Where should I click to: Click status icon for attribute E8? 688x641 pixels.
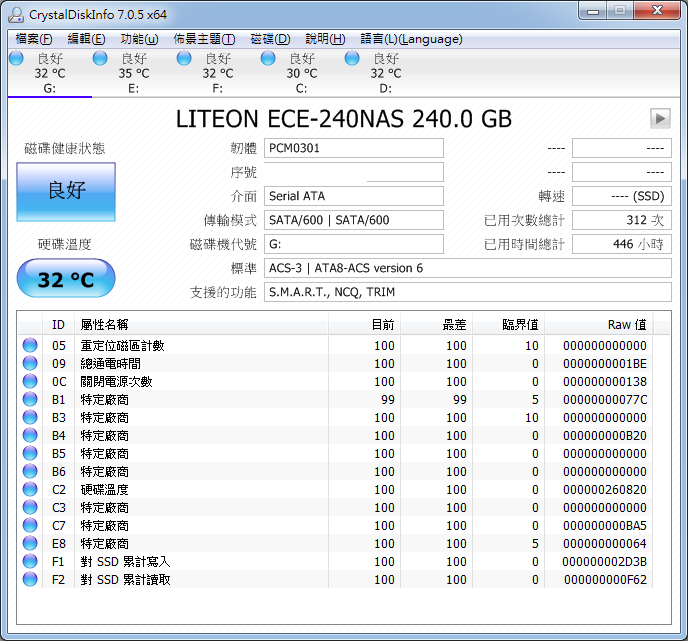point(30,543)
